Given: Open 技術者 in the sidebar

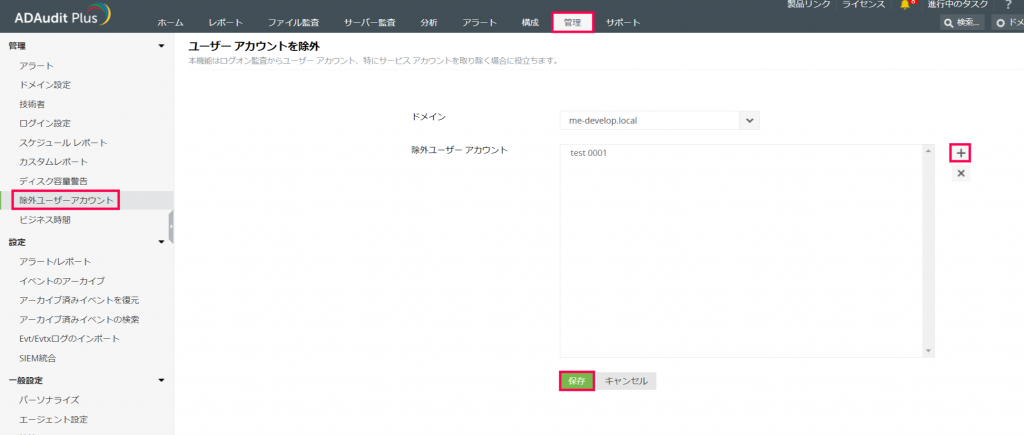Looking at the screenshot, I should click(x=32, y=104).
